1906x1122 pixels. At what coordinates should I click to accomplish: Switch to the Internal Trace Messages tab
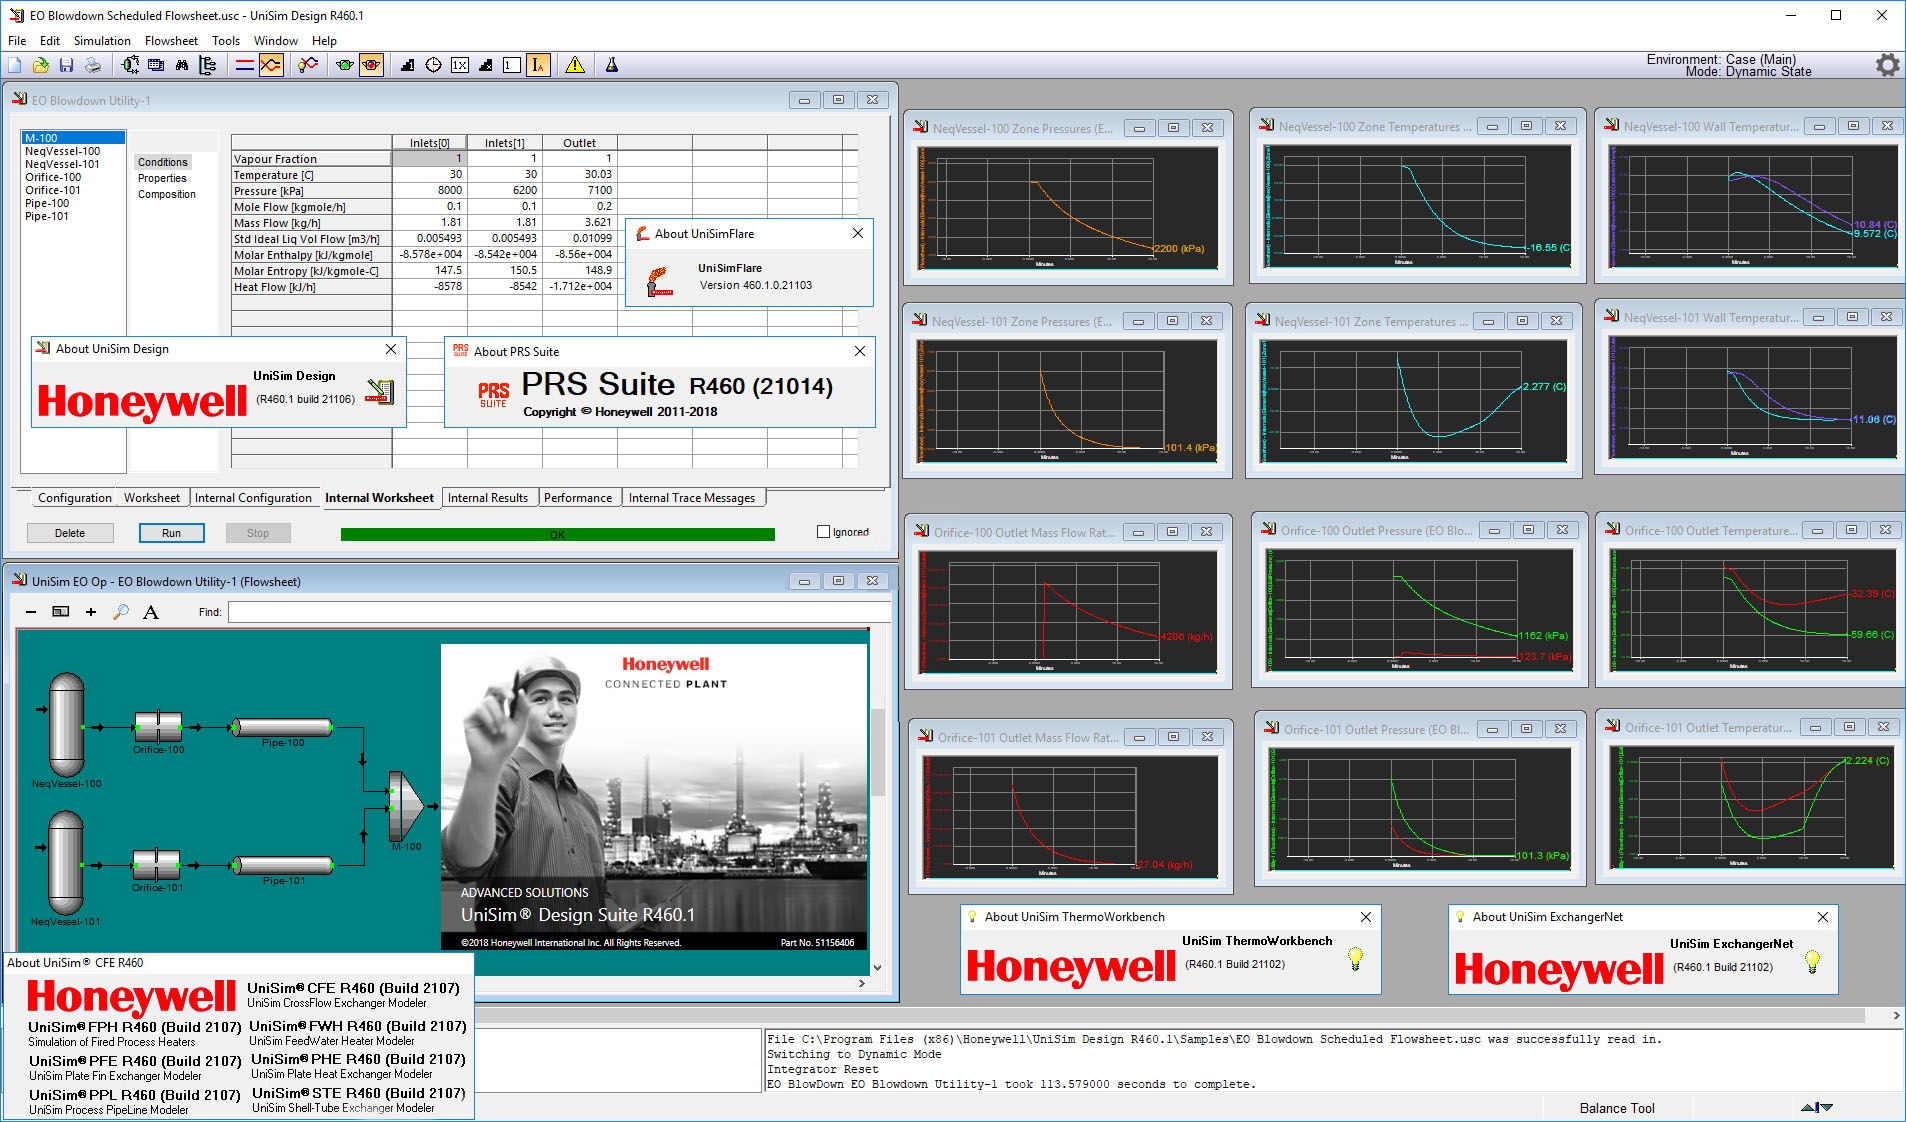click(x=692, y=498)
